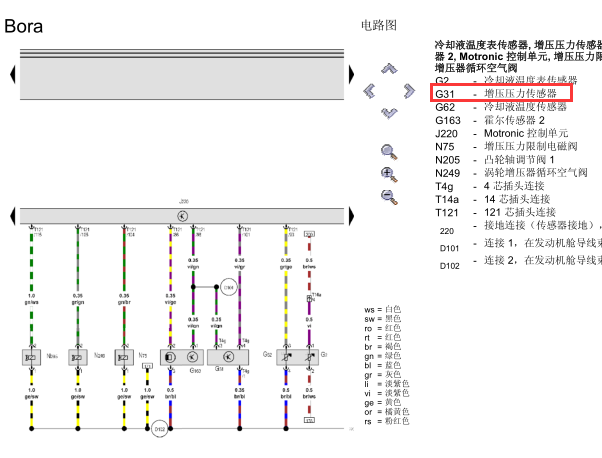Click color code ws = 白色
This screenshot has width=602, height=458.
[382, 309]
